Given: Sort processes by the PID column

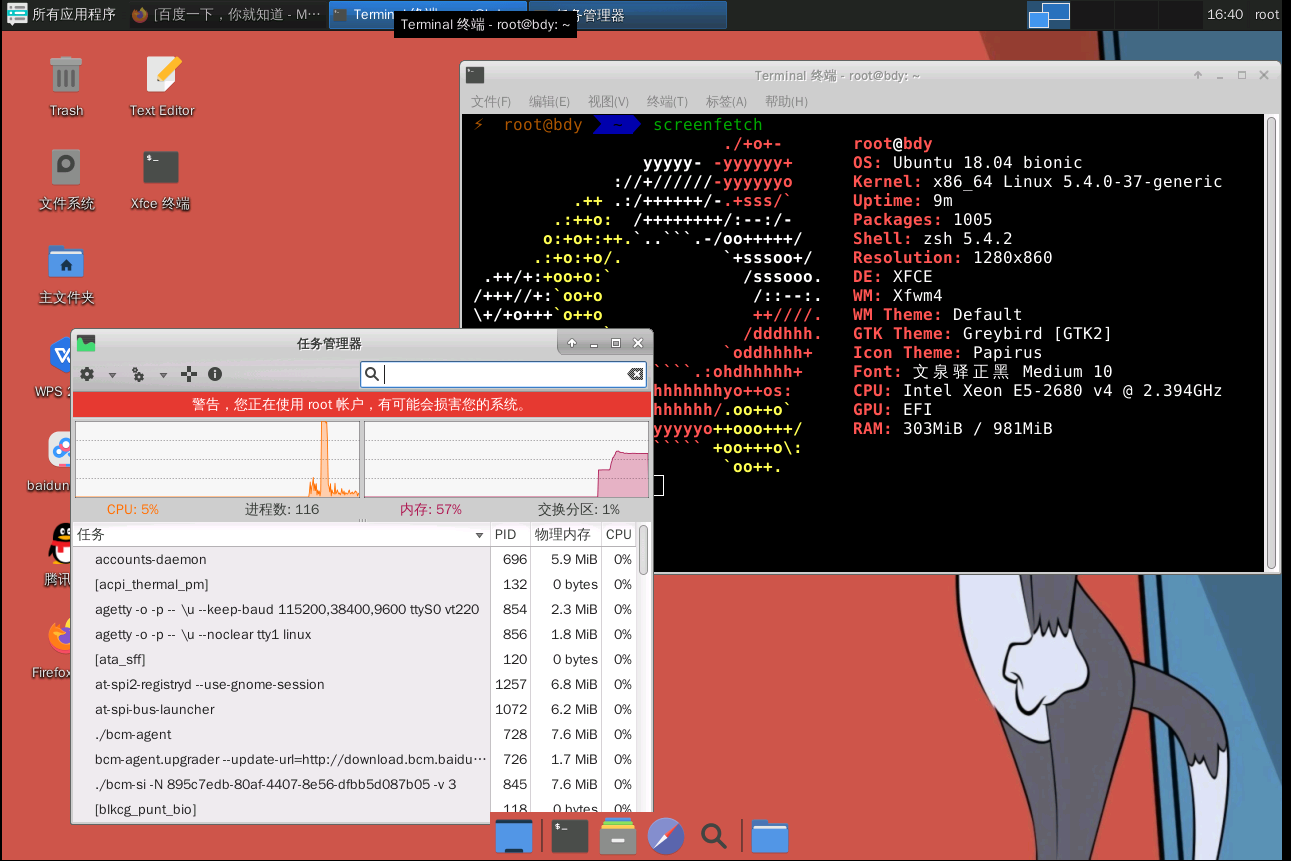Looking at the screenshot, I should pyautogui.click(x=510, y=535).
